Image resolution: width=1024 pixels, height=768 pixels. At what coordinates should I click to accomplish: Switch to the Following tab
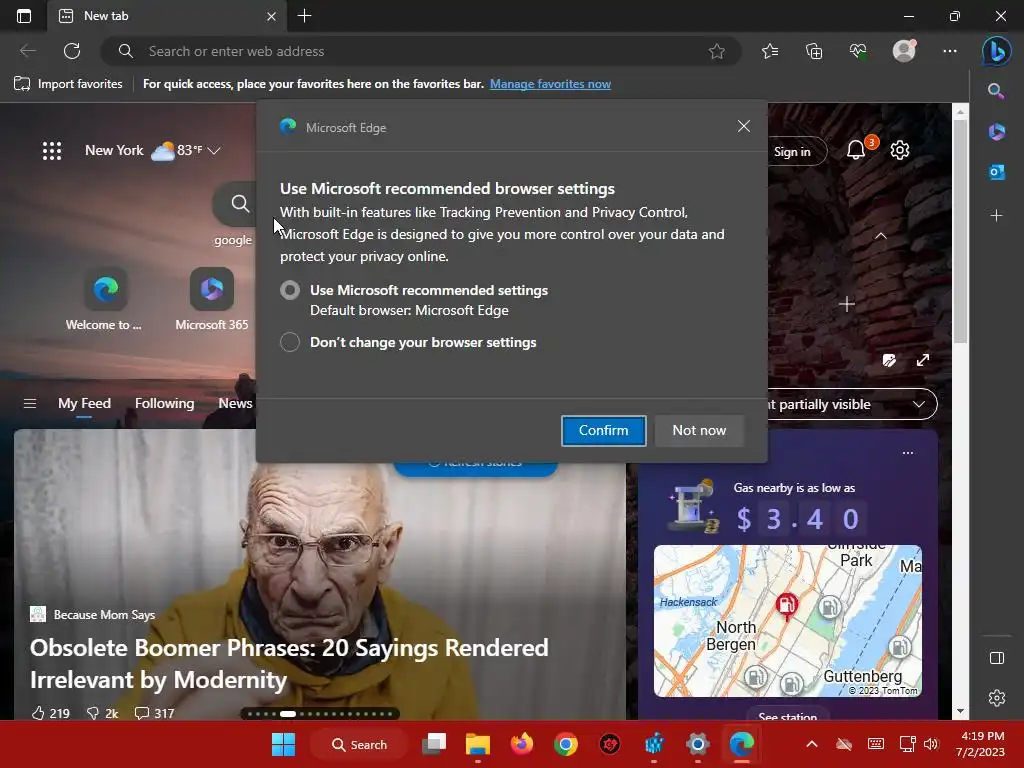pyautogui.click(x=165, y=404)
